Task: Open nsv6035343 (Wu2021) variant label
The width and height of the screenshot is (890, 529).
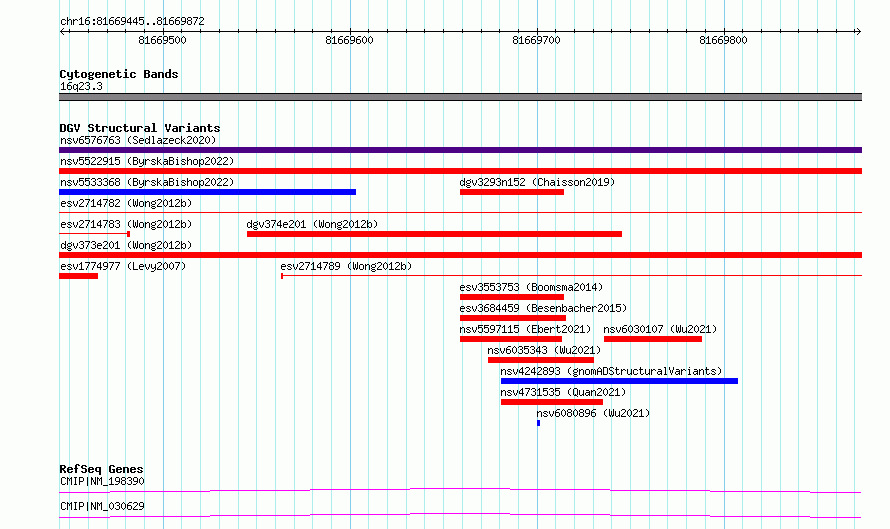Action: point(544,350)
